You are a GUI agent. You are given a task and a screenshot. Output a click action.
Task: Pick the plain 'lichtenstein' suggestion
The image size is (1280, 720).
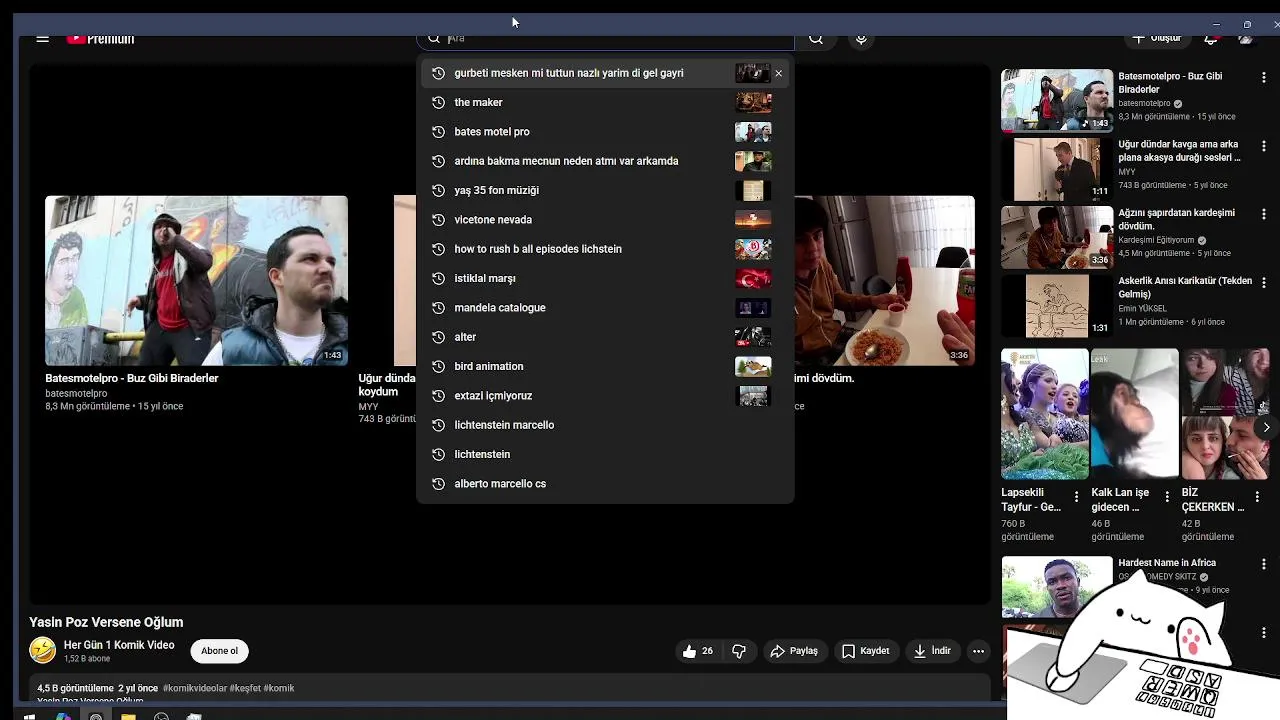pos(605,454)
